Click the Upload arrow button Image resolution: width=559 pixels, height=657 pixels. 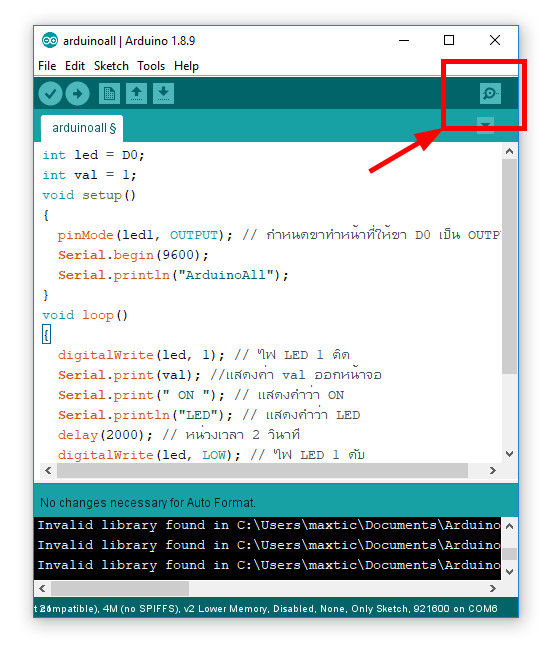click(77, 93)
